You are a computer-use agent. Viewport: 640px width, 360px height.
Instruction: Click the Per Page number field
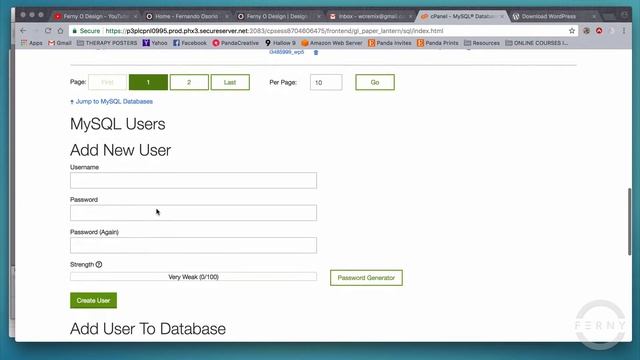(326, 82)
